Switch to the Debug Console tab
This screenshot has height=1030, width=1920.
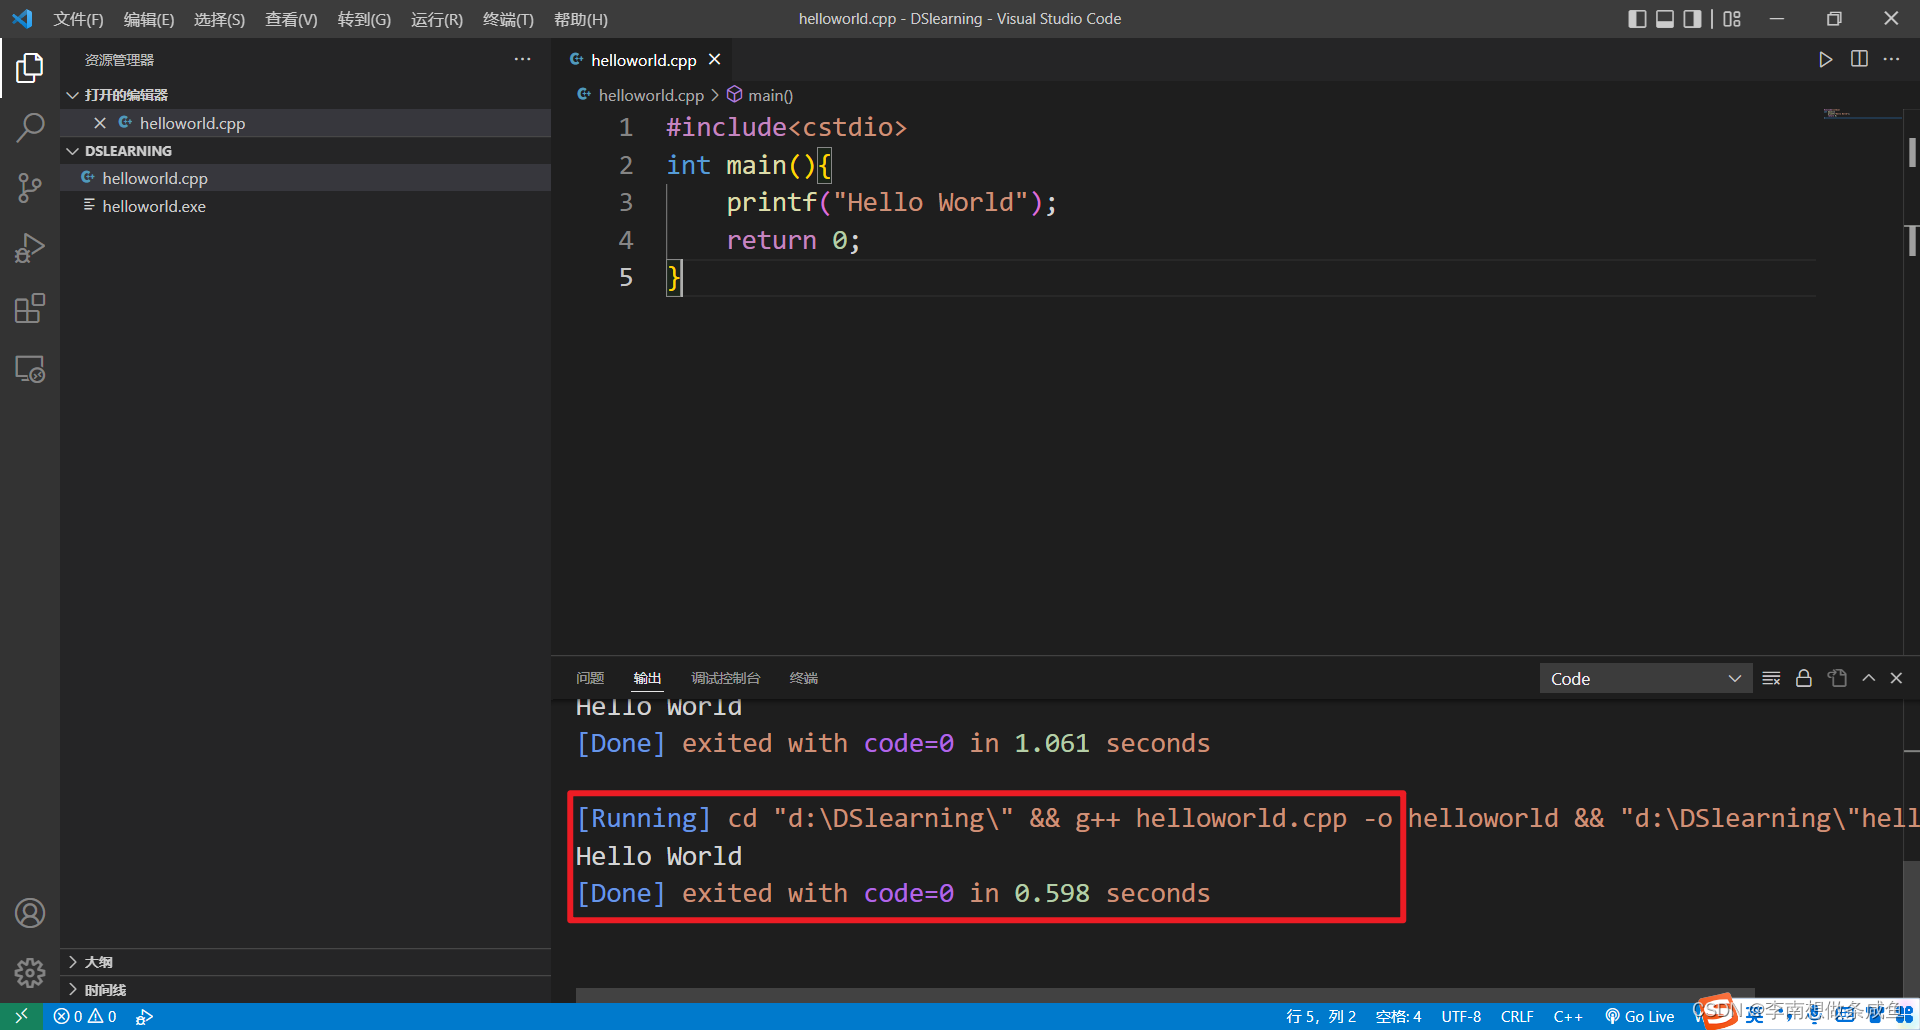point(725,678)
